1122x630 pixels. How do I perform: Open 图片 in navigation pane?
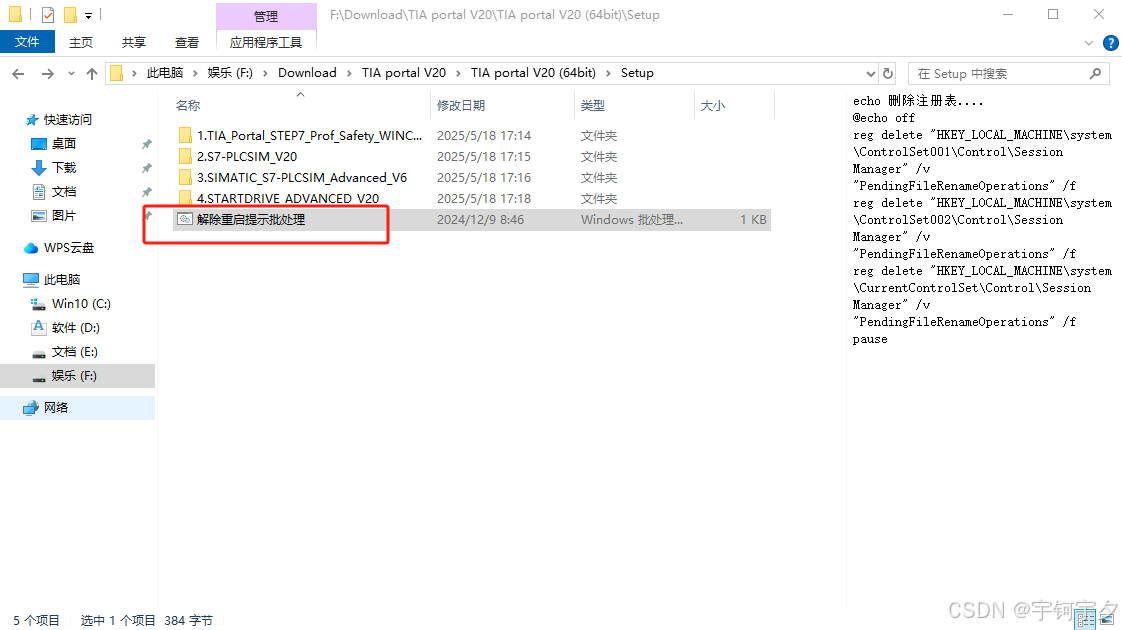coord(64,215)
